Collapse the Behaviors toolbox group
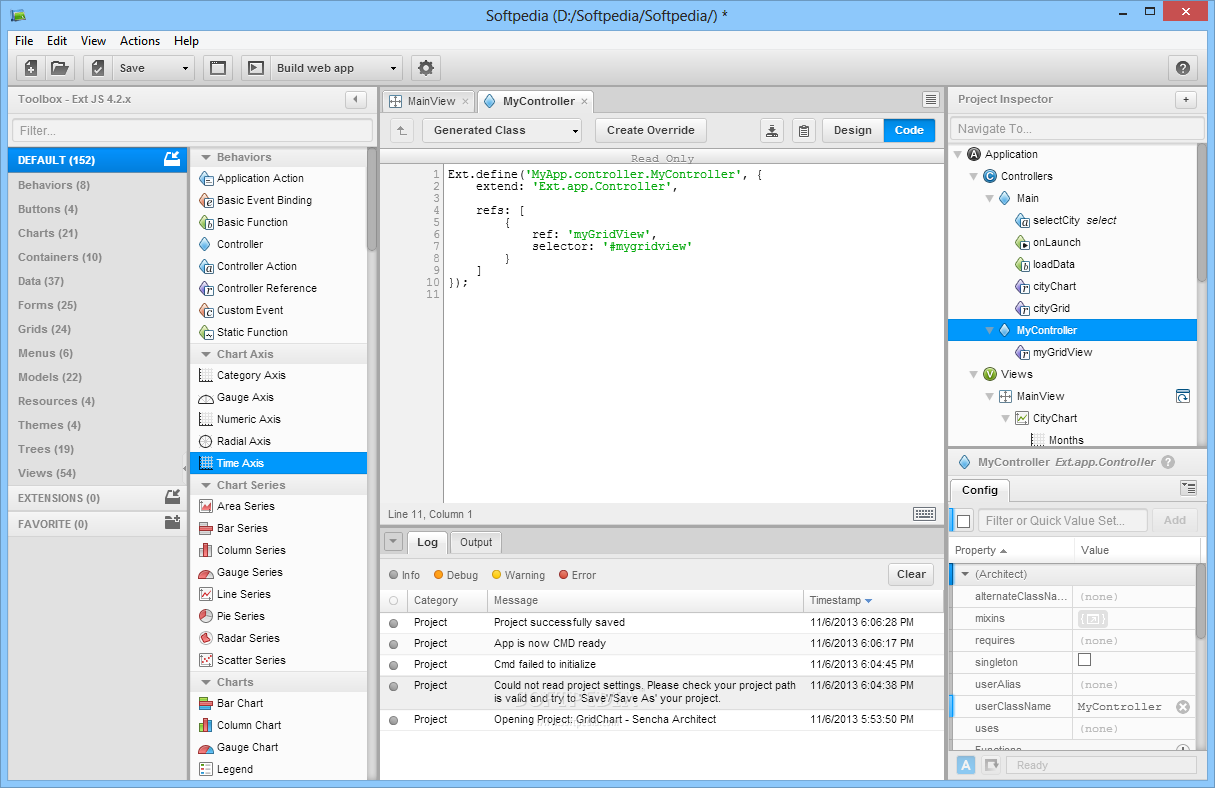Screen dimensions: 1215x788 tap(206, 157)
